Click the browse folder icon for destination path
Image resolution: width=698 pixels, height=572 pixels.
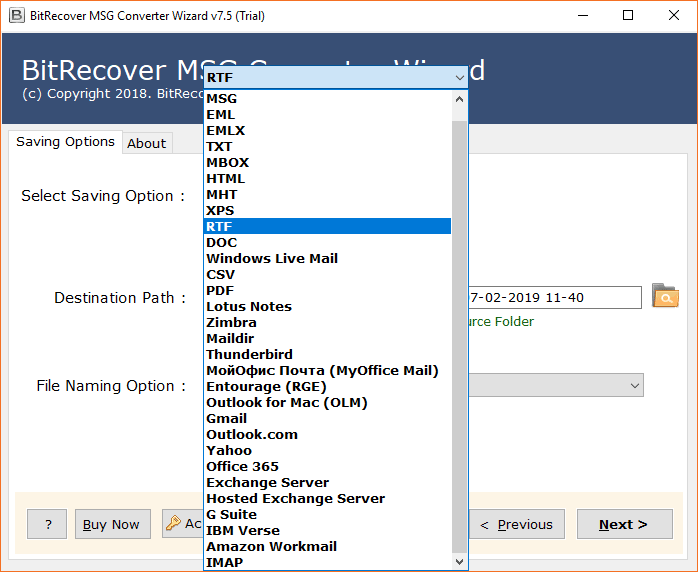pyautogui.click(x=665, y=296)
